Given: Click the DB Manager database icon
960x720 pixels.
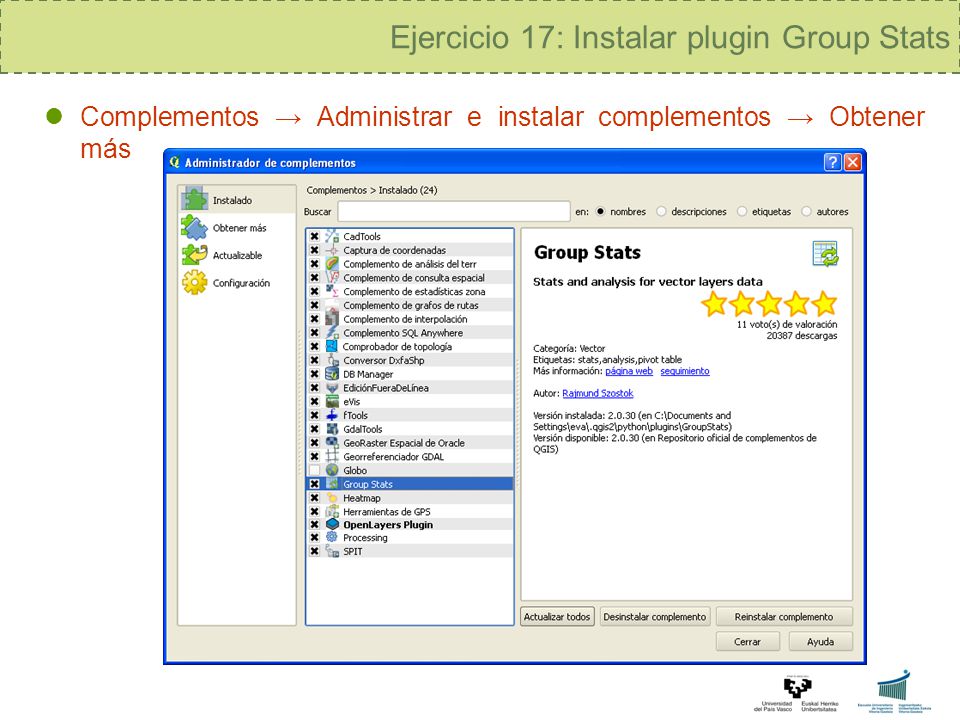Looking at the screenshot, I should coord(332,374).
